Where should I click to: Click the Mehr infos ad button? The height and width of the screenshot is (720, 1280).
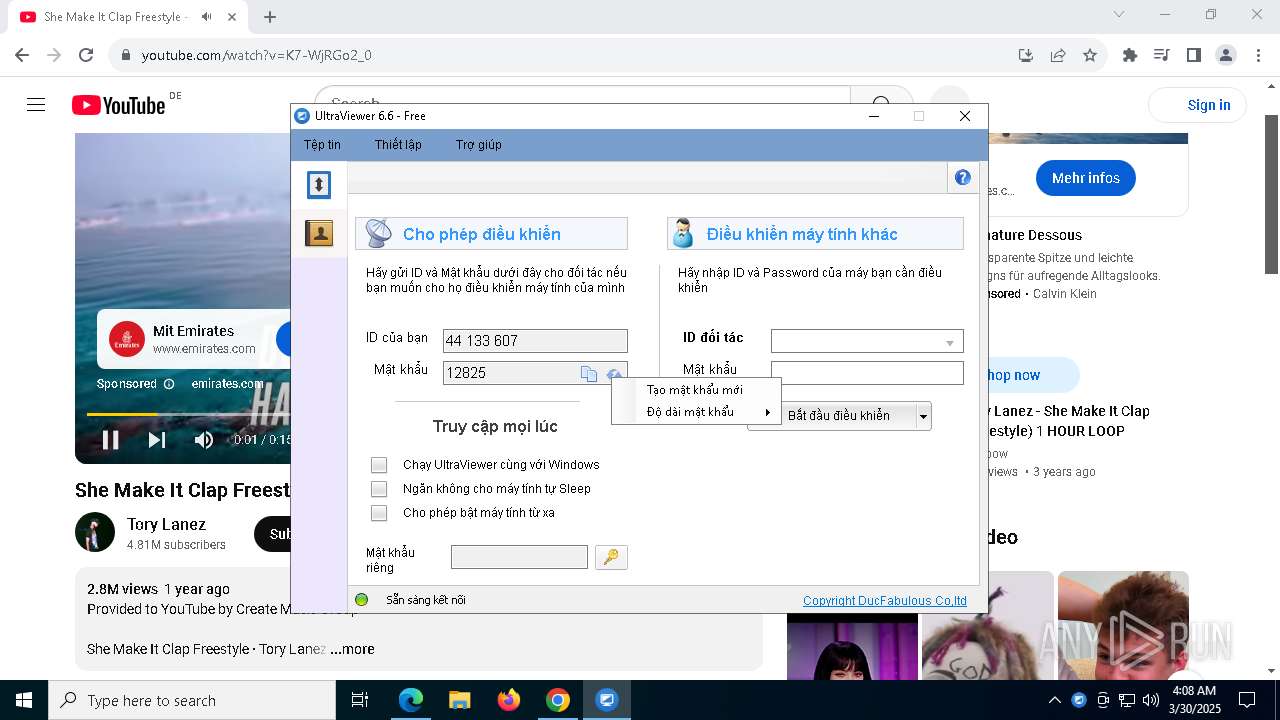[1086, 178]
